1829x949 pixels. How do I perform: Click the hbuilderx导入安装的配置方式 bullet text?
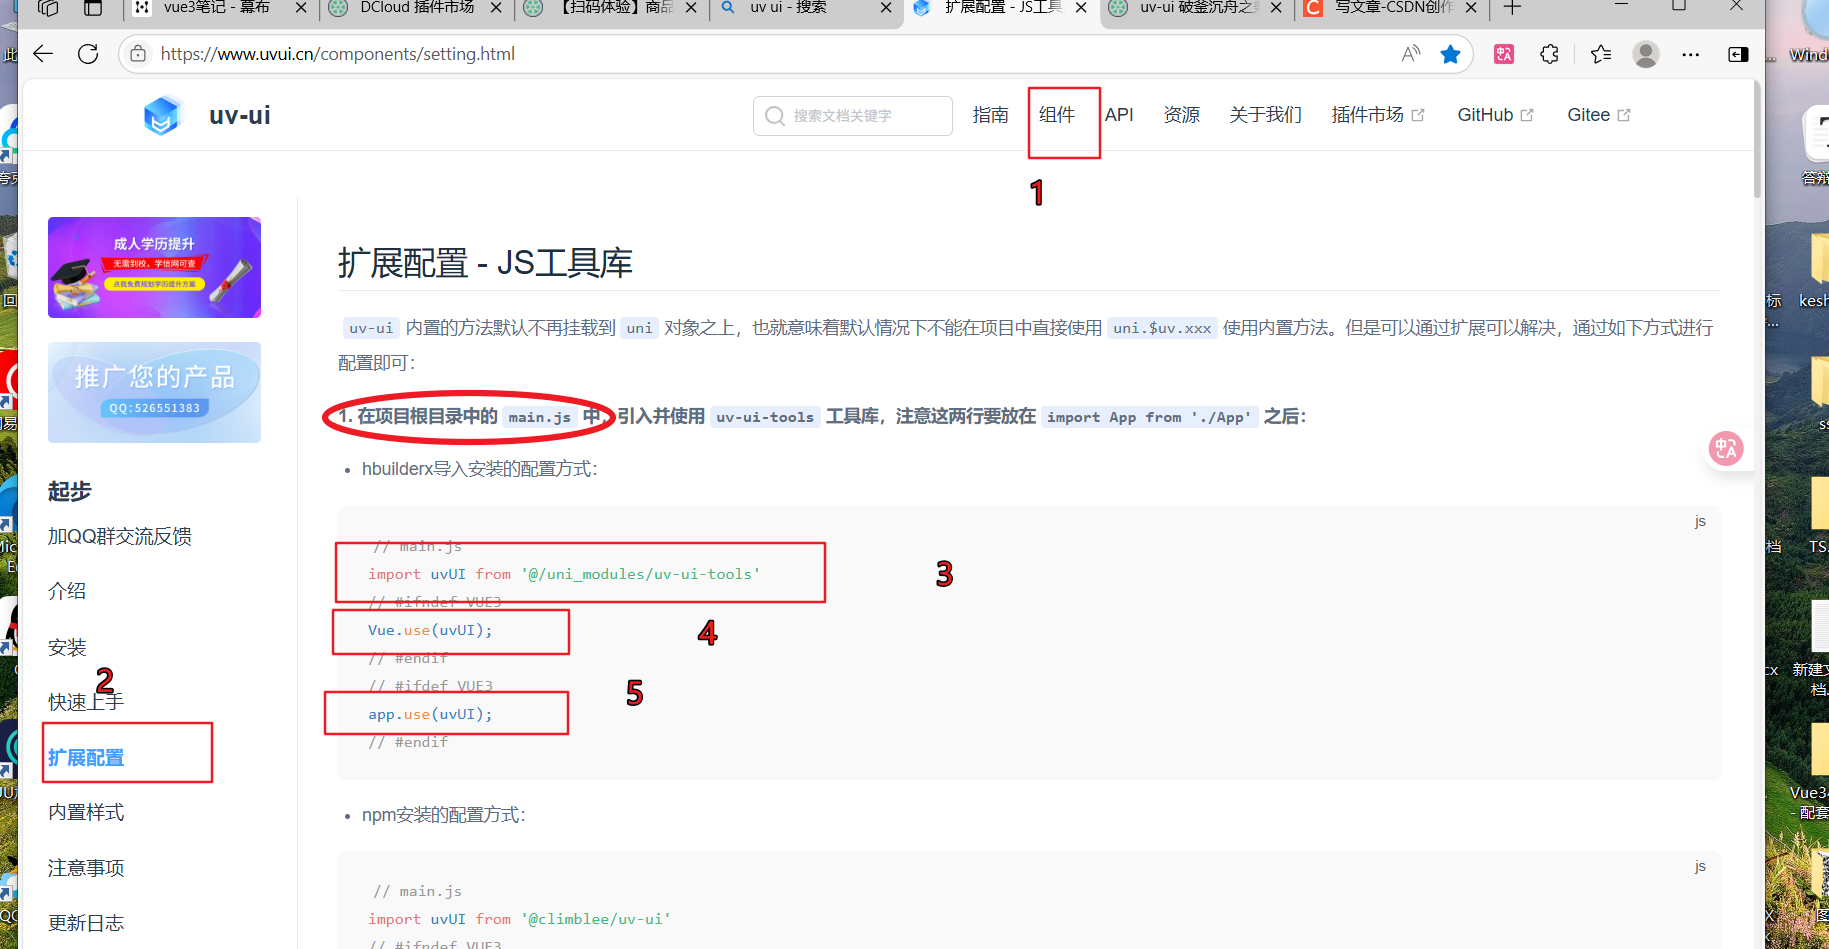(479, 469)
